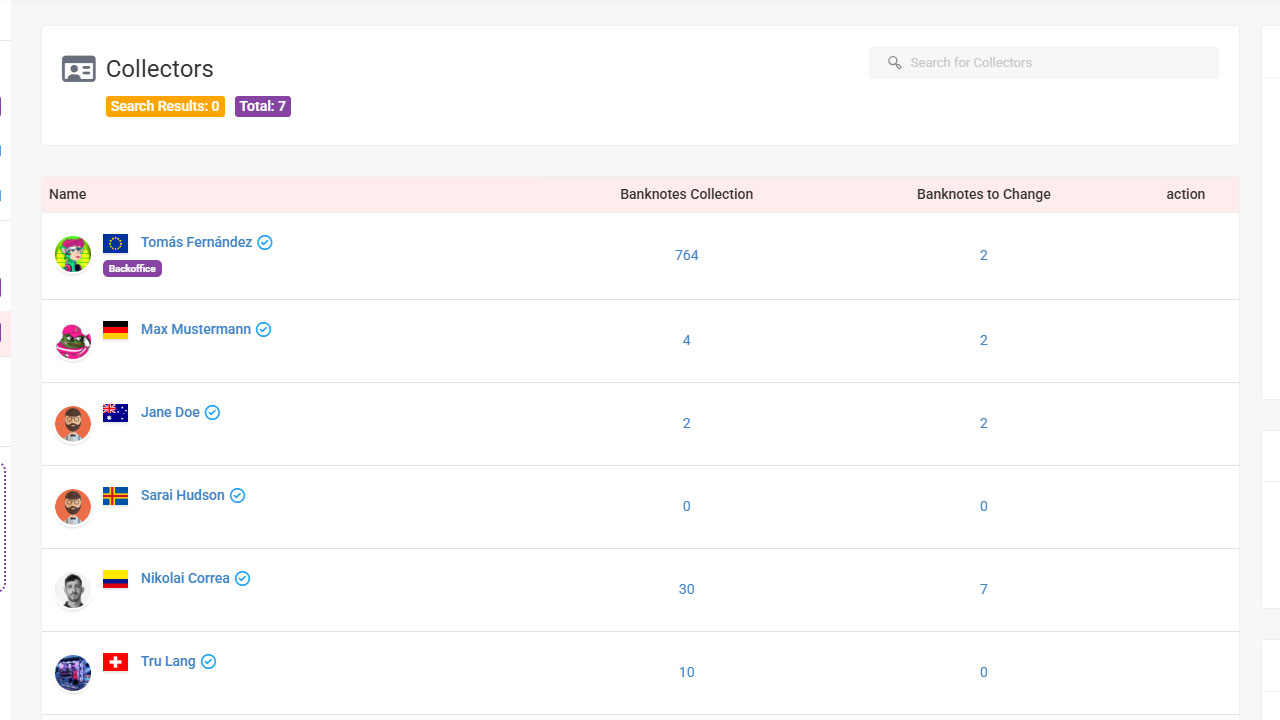This screenshot has height=720, width=1280.
Task: Click the search magnifier icon
Action: tap(894, 63)
